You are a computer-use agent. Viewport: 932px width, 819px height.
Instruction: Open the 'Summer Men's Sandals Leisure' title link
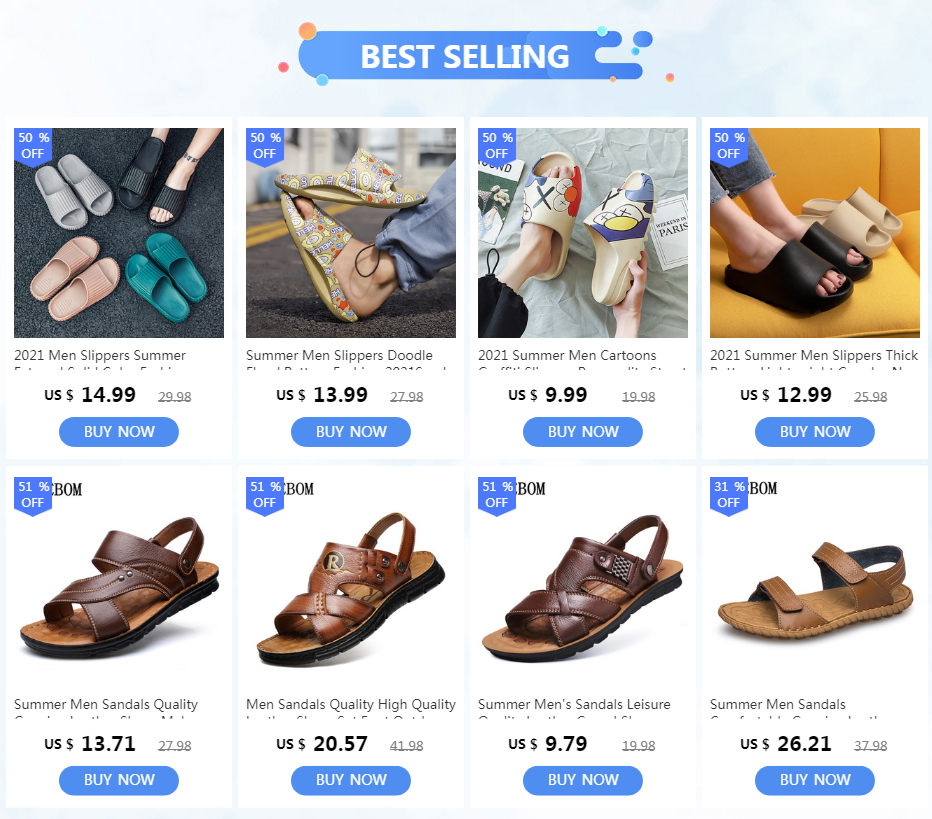tap(574, 704)
